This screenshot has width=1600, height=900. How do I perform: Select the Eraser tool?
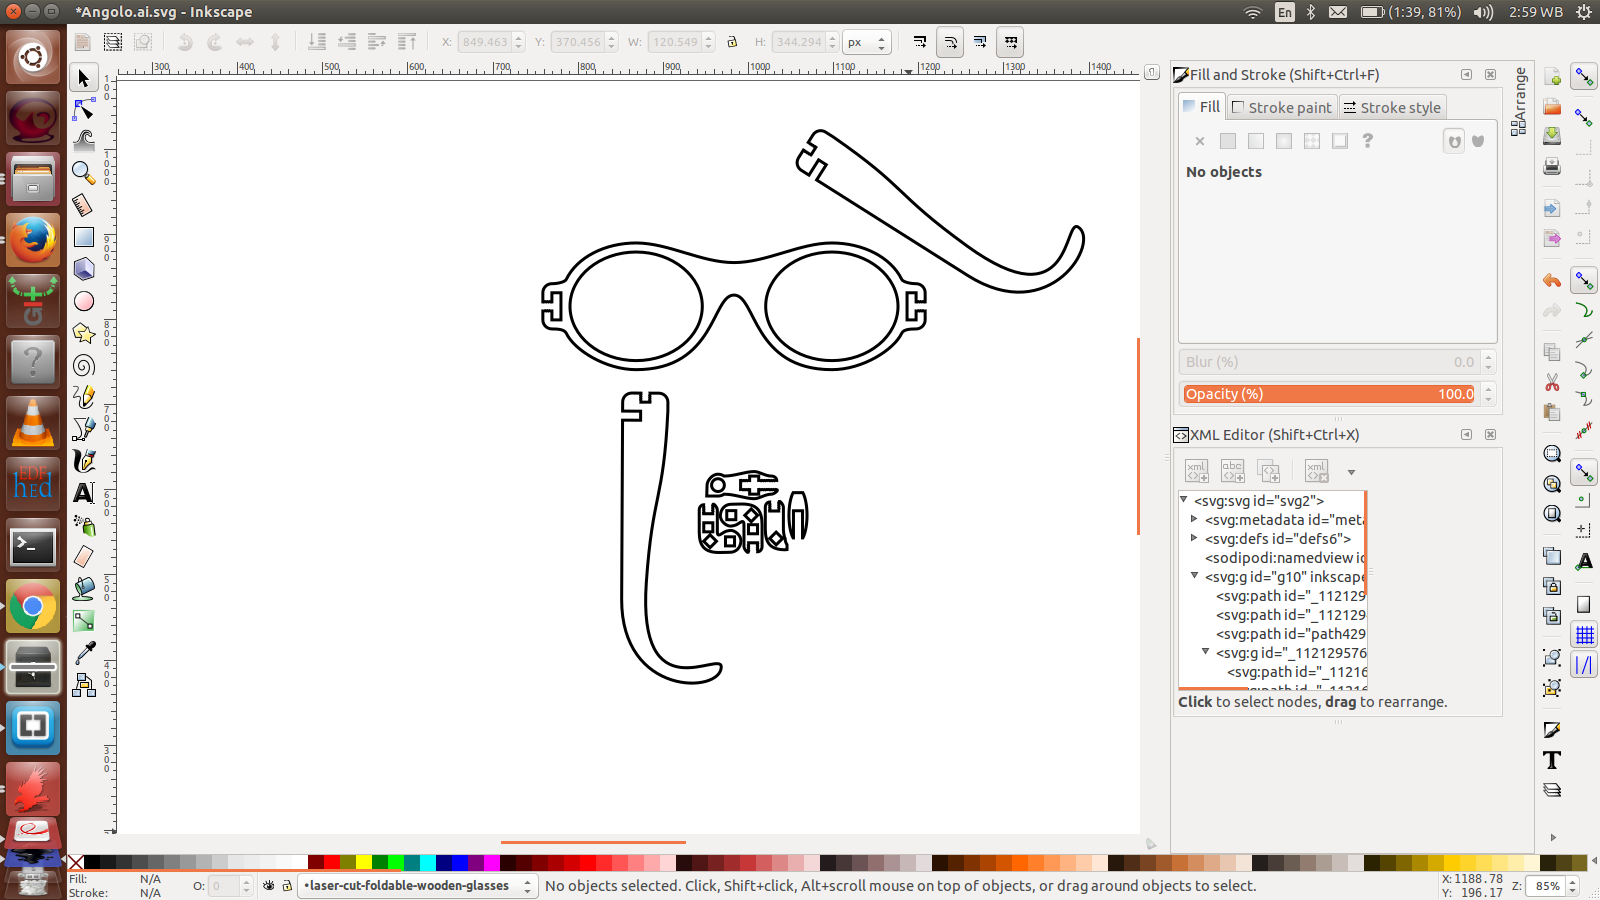click(x=84, y=557)
